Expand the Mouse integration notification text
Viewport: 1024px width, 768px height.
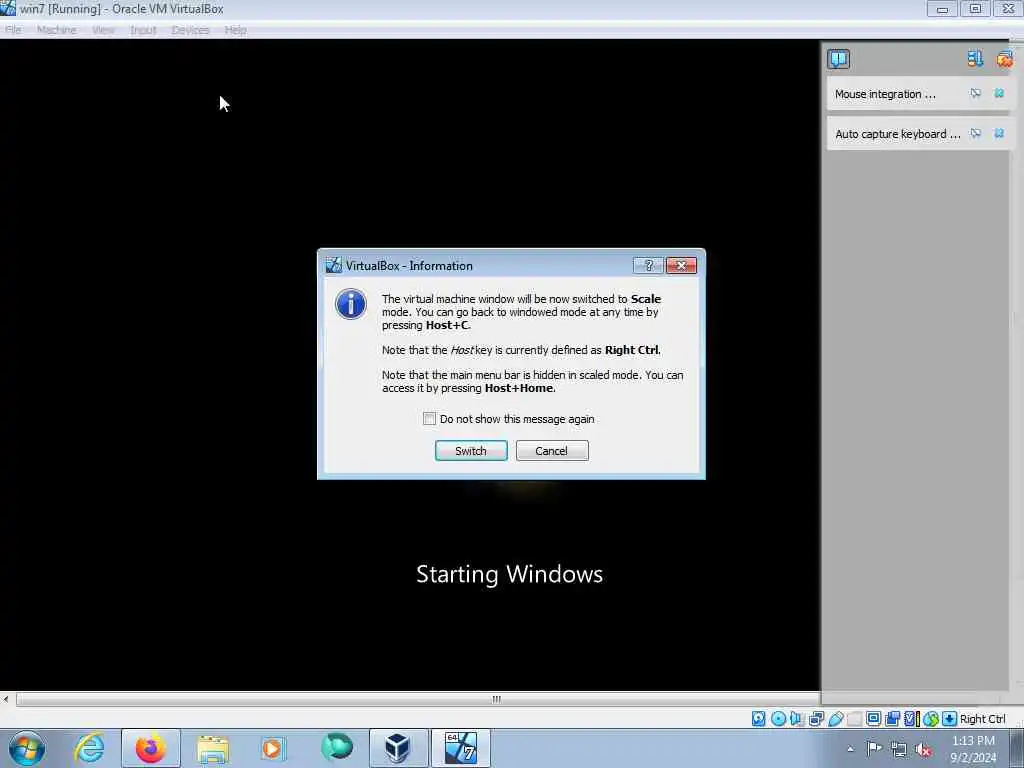[885, 94]
